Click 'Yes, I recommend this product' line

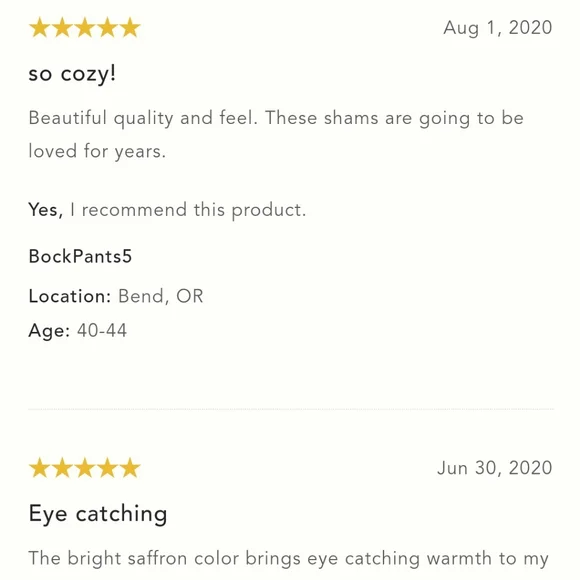167,210
